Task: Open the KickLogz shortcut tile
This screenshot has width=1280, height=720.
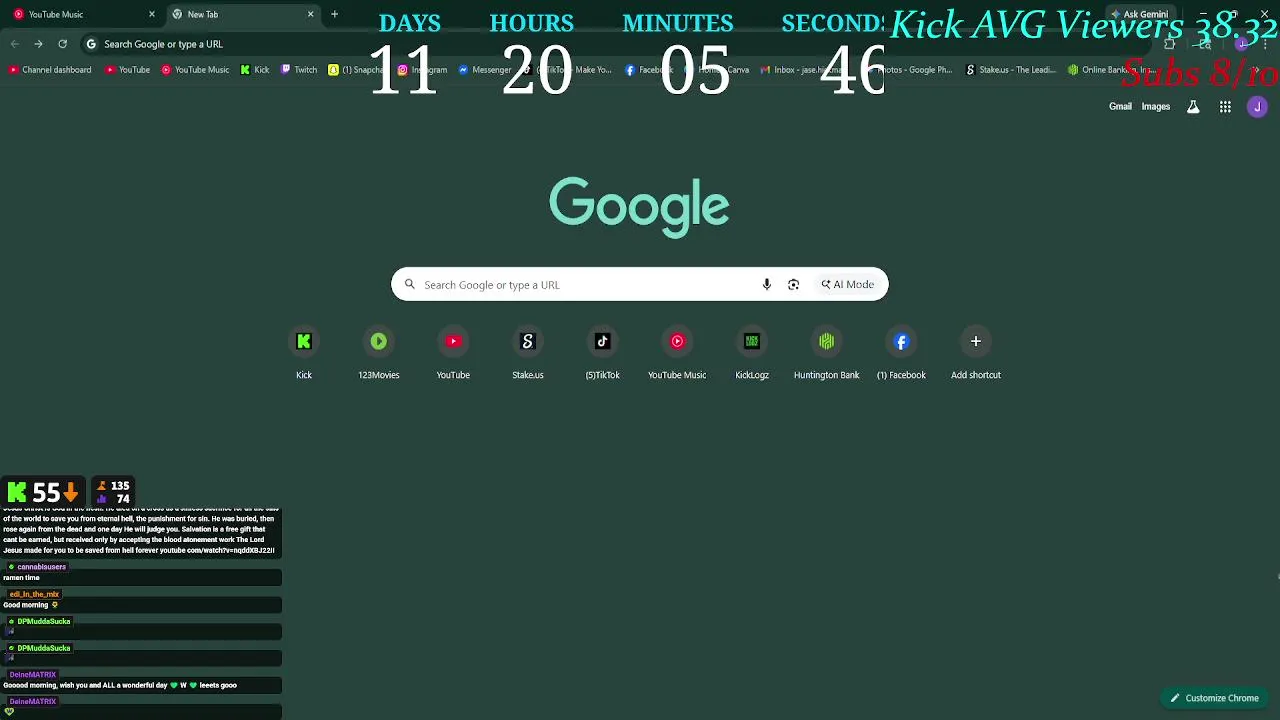Action: coord(752,354)
